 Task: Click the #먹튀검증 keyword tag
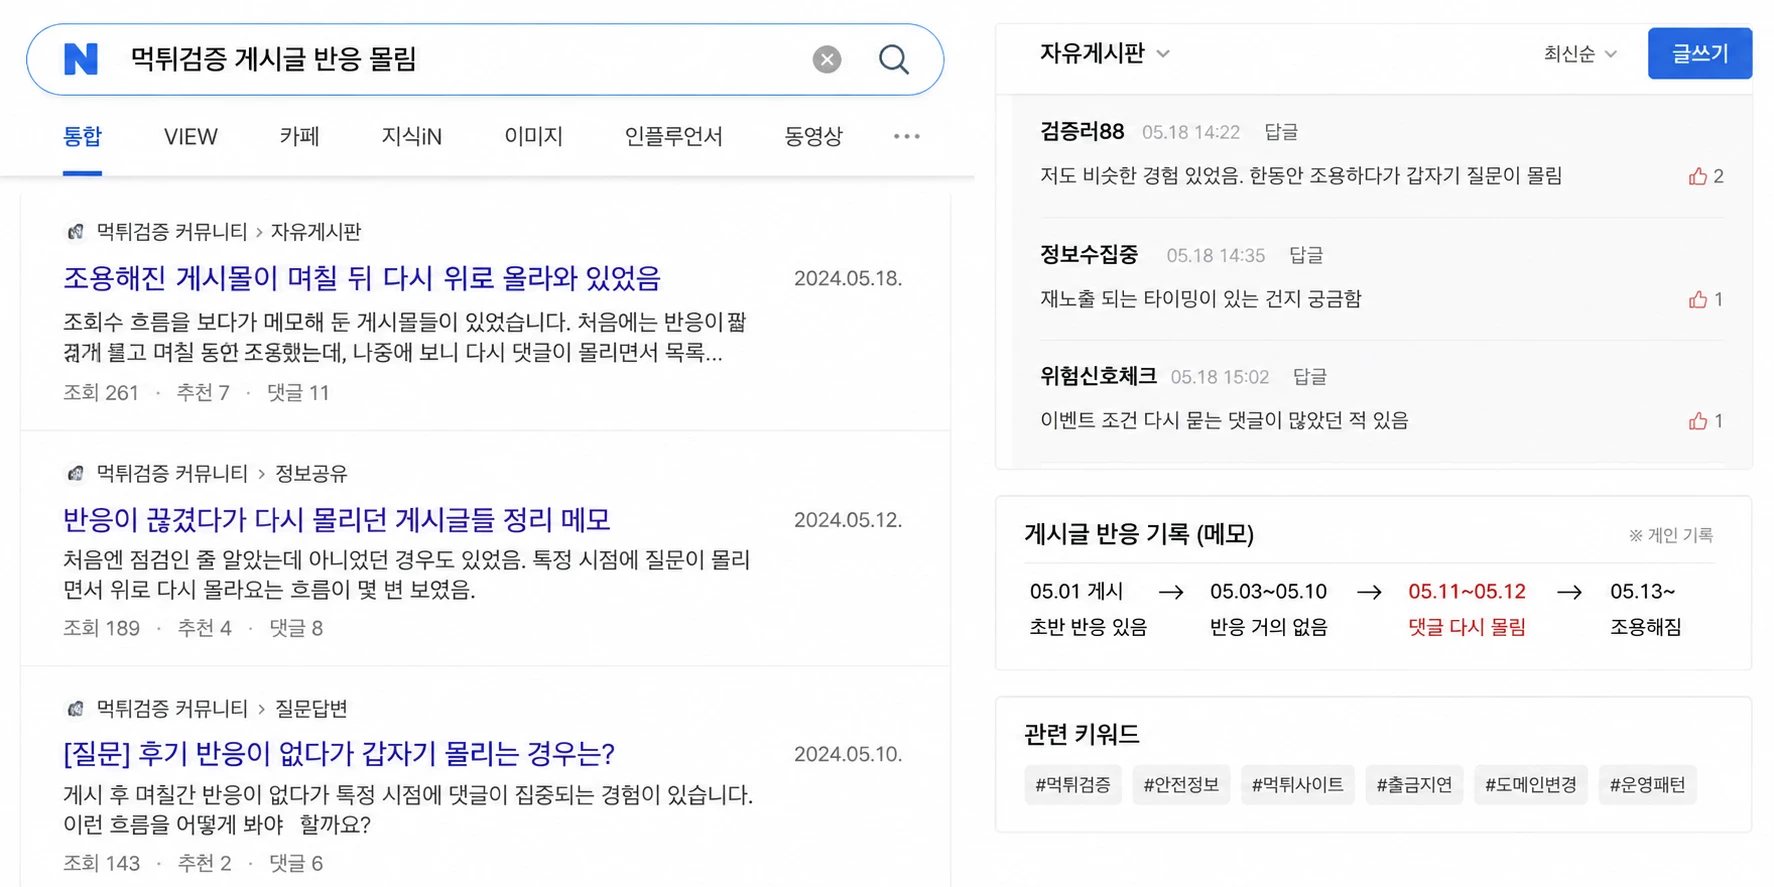pyautogui.click(x=1073, y=785)
